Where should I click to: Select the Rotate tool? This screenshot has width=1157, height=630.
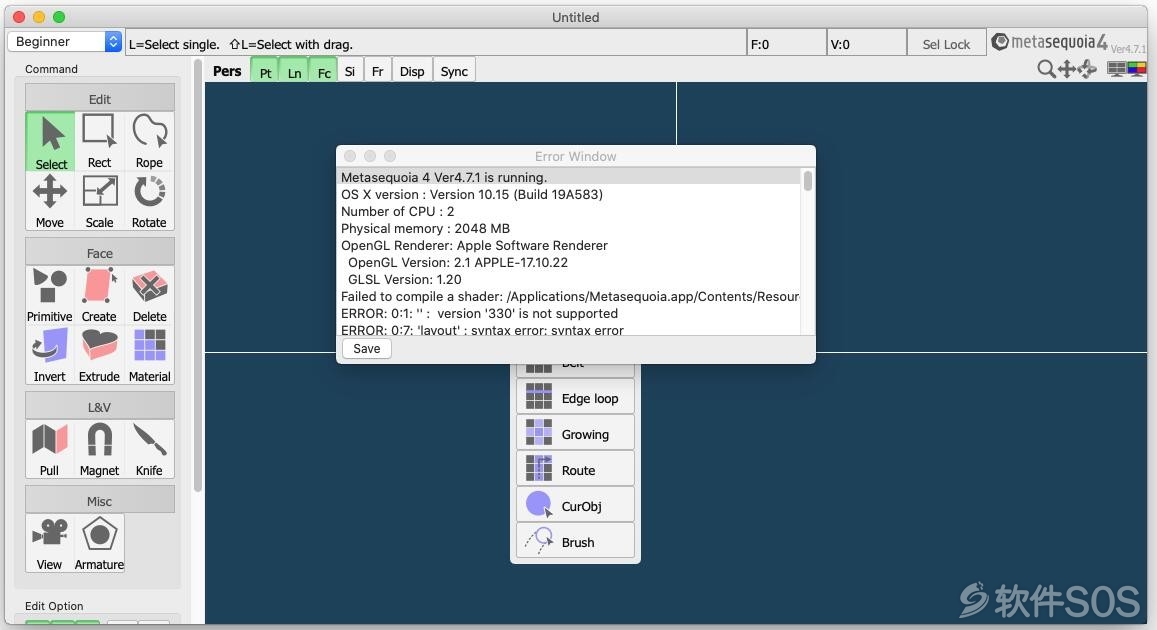click(x=149, y=201)
